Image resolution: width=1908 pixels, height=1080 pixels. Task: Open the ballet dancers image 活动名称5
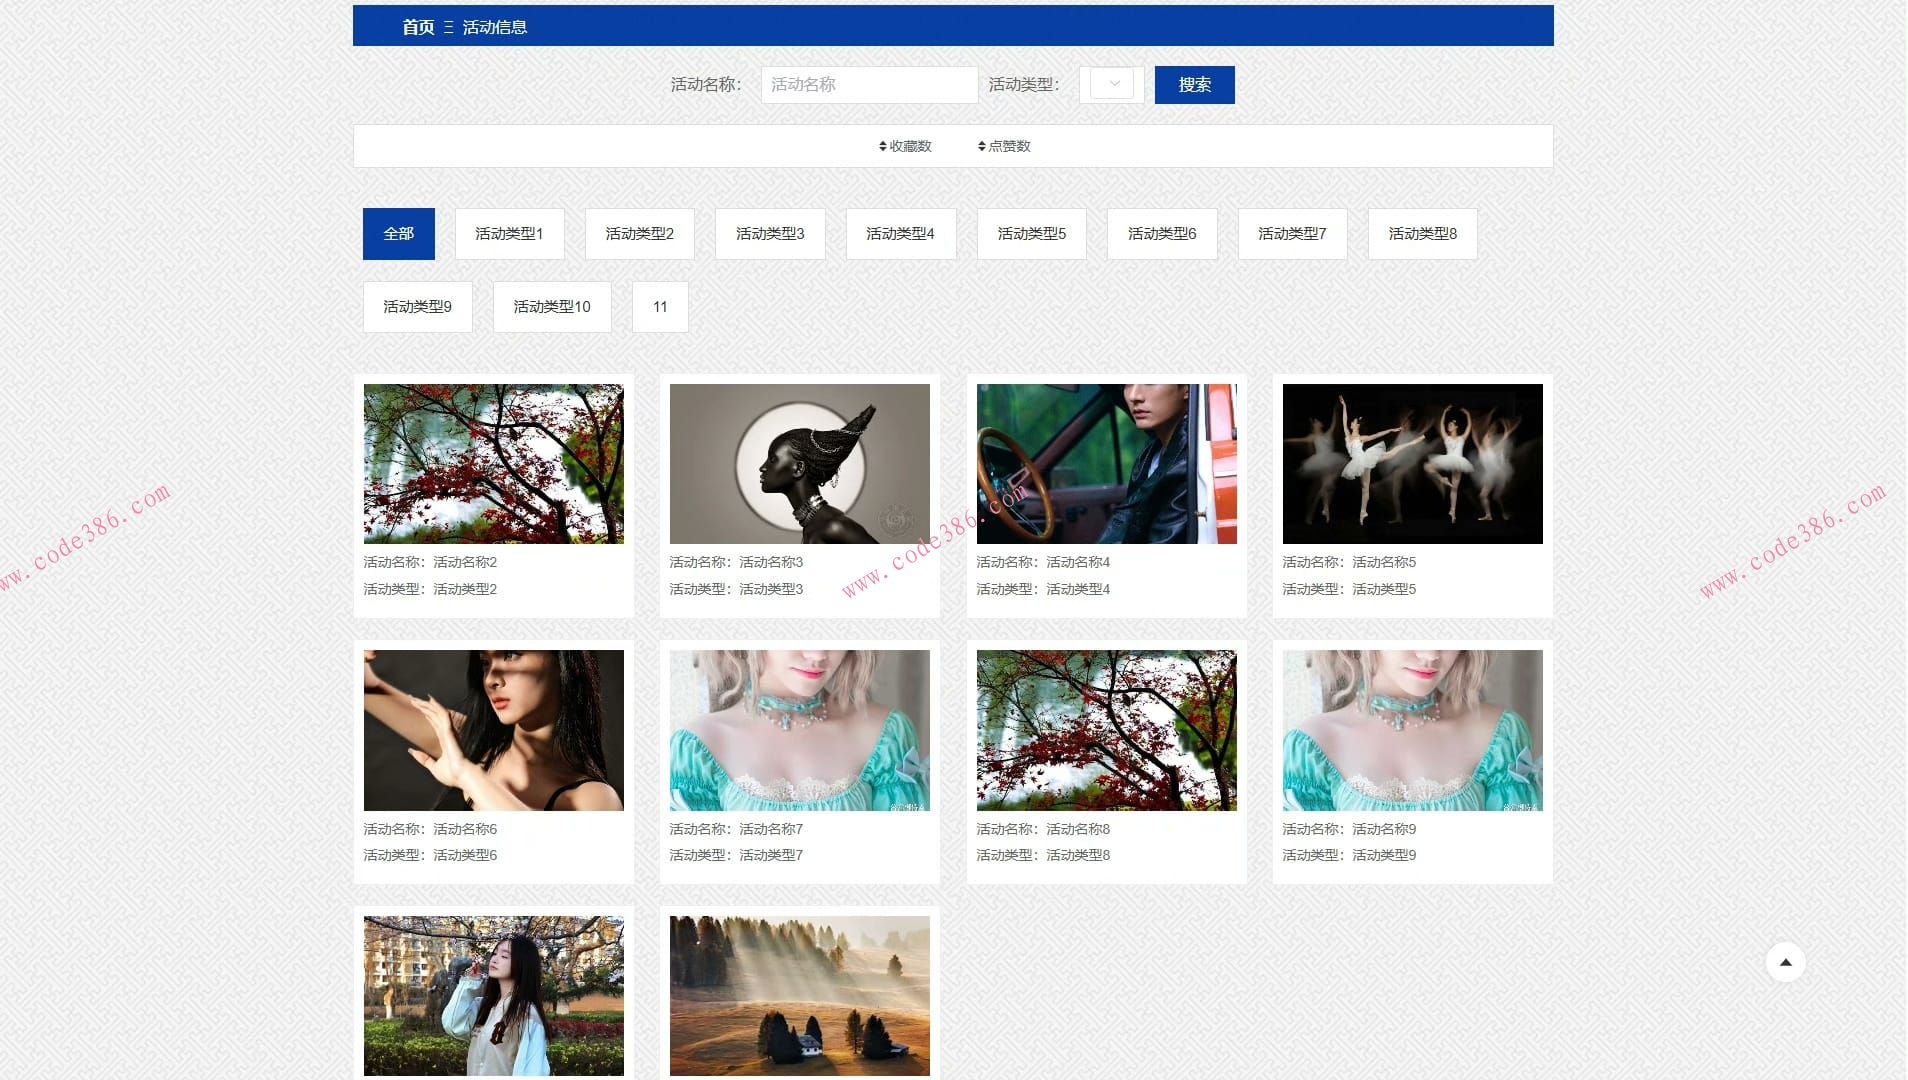[x=1412, y=464]
